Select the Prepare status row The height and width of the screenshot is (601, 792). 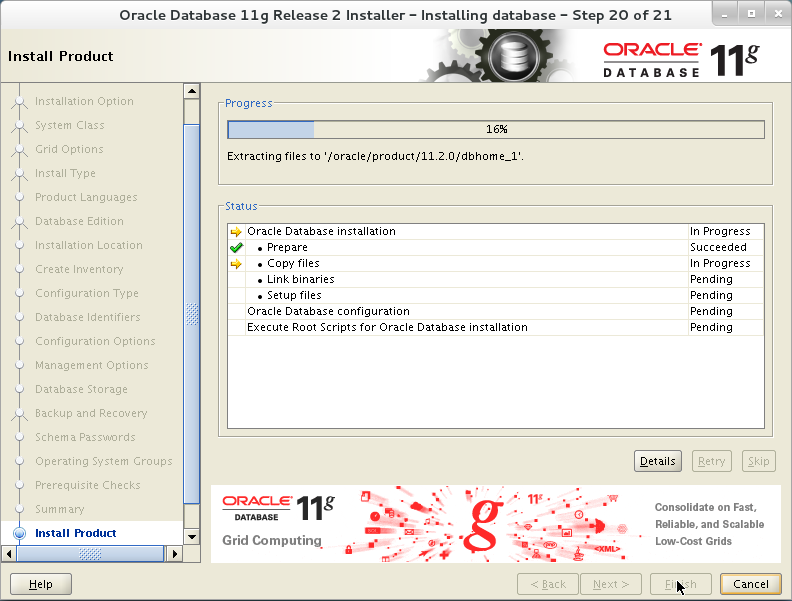click(496, 247)
